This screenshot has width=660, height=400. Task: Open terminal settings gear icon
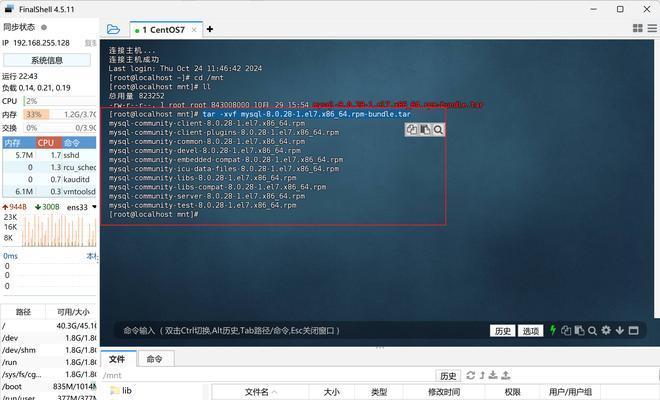click(606, 330)
